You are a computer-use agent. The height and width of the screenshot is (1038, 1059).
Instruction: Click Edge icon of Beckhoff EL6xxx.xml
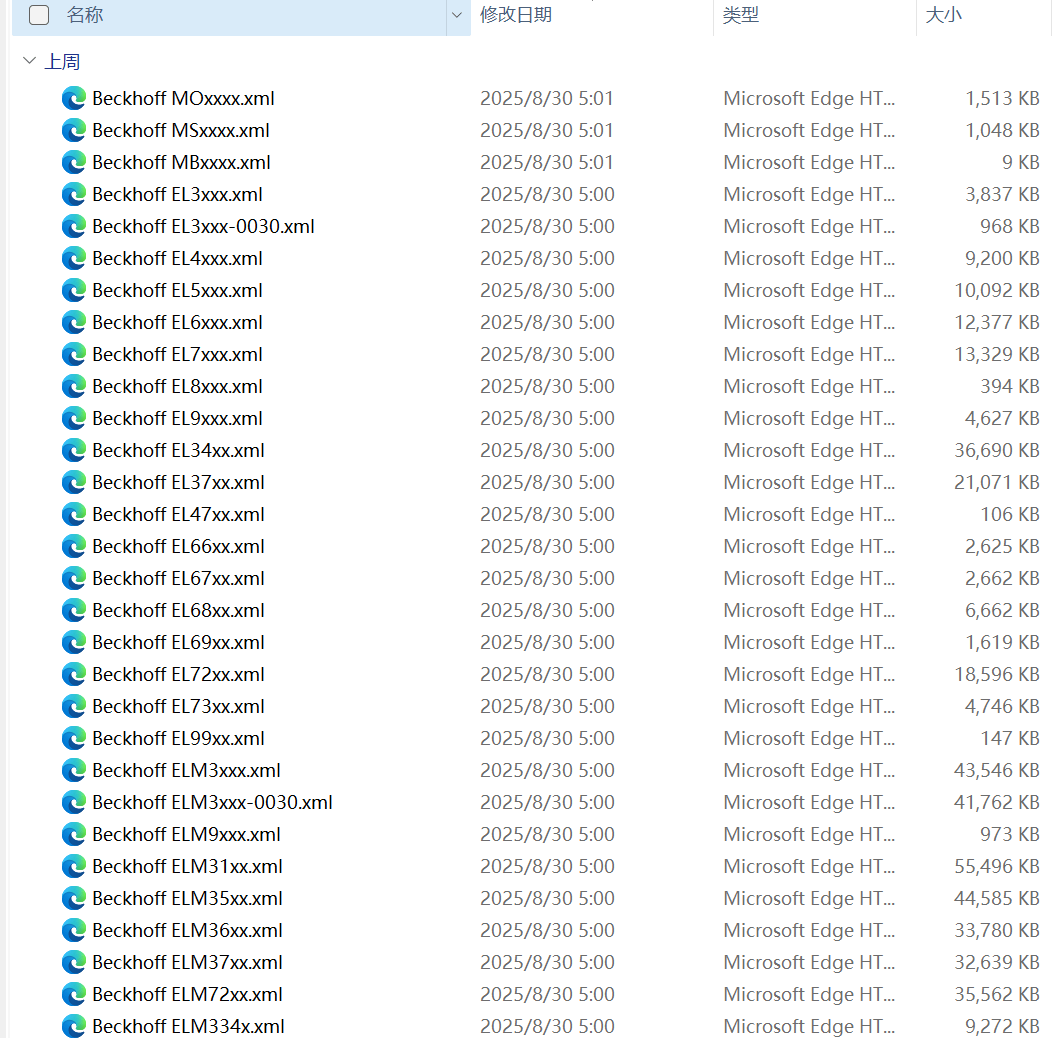tap(74, 323)
